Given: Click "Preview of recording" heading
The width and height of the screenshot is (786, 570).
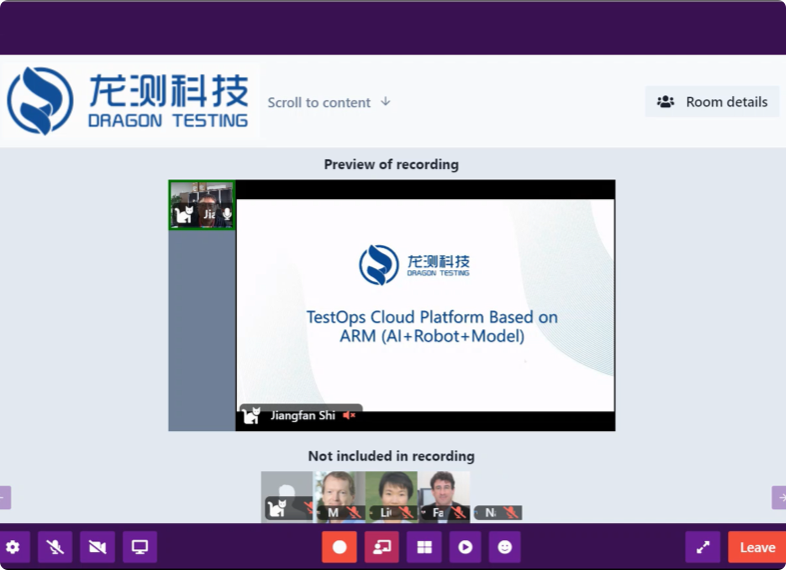Looking at the screenshot, I should 391,164.
